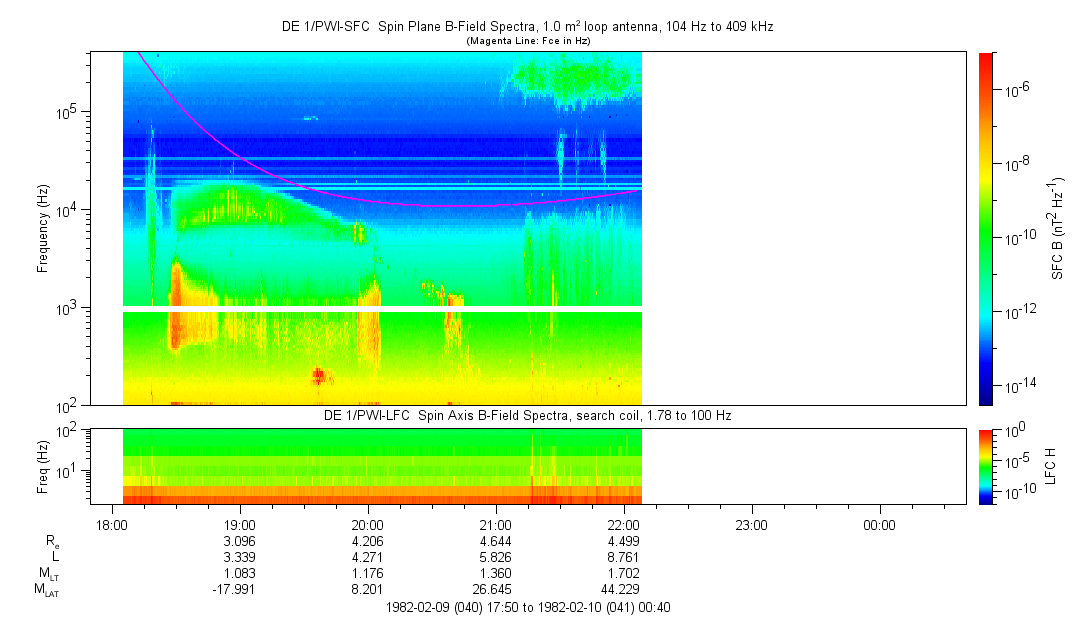Select the Freq (Hz) label of lower panel

(43, 466)
